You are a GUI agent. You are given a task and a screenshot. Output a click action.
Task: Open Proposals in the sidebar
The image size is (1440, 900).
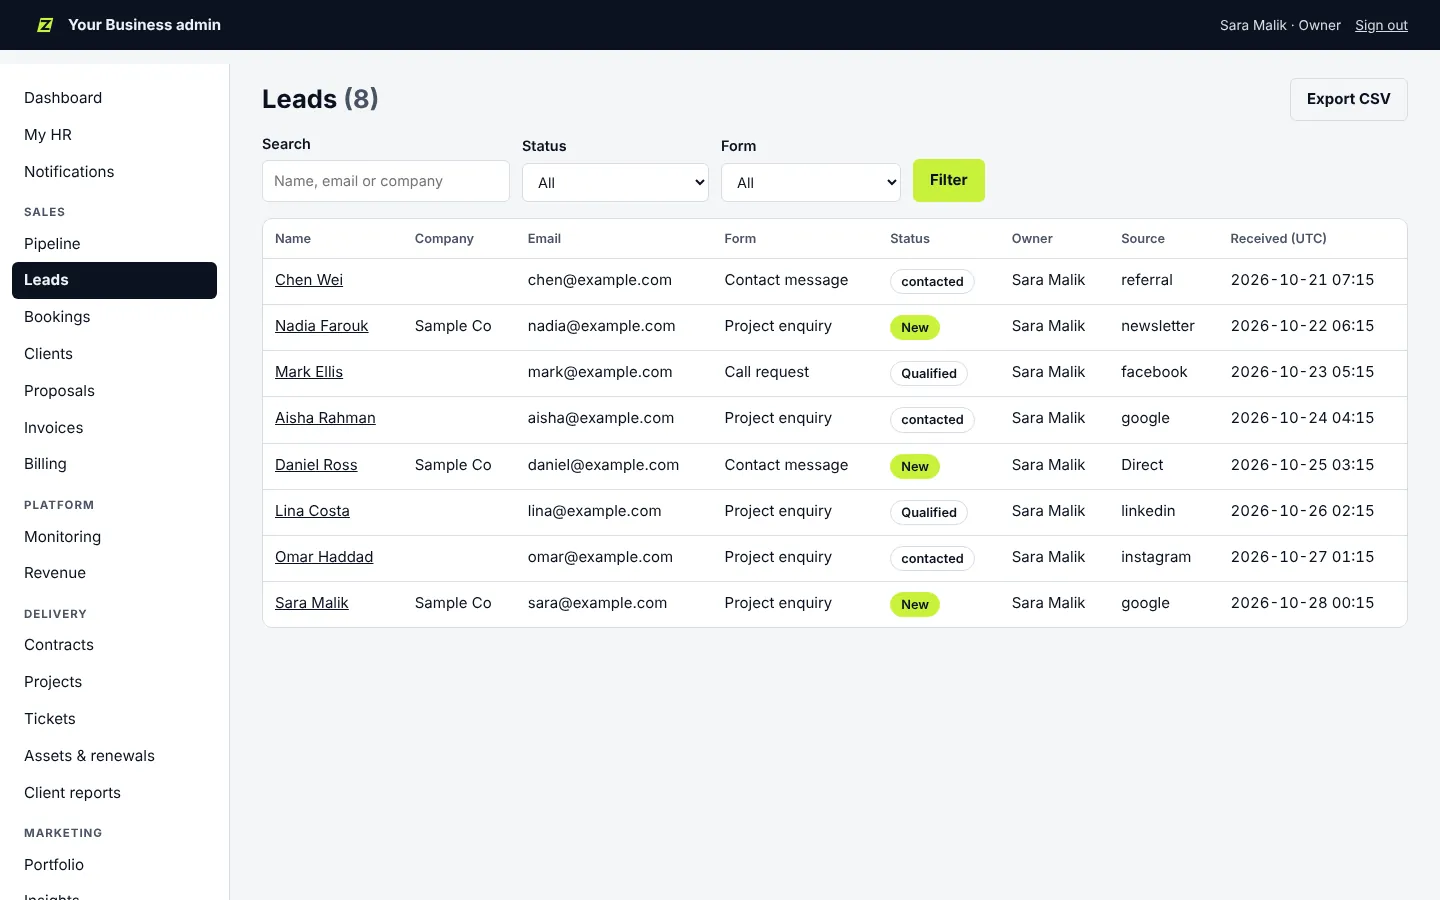click(114, 391)
